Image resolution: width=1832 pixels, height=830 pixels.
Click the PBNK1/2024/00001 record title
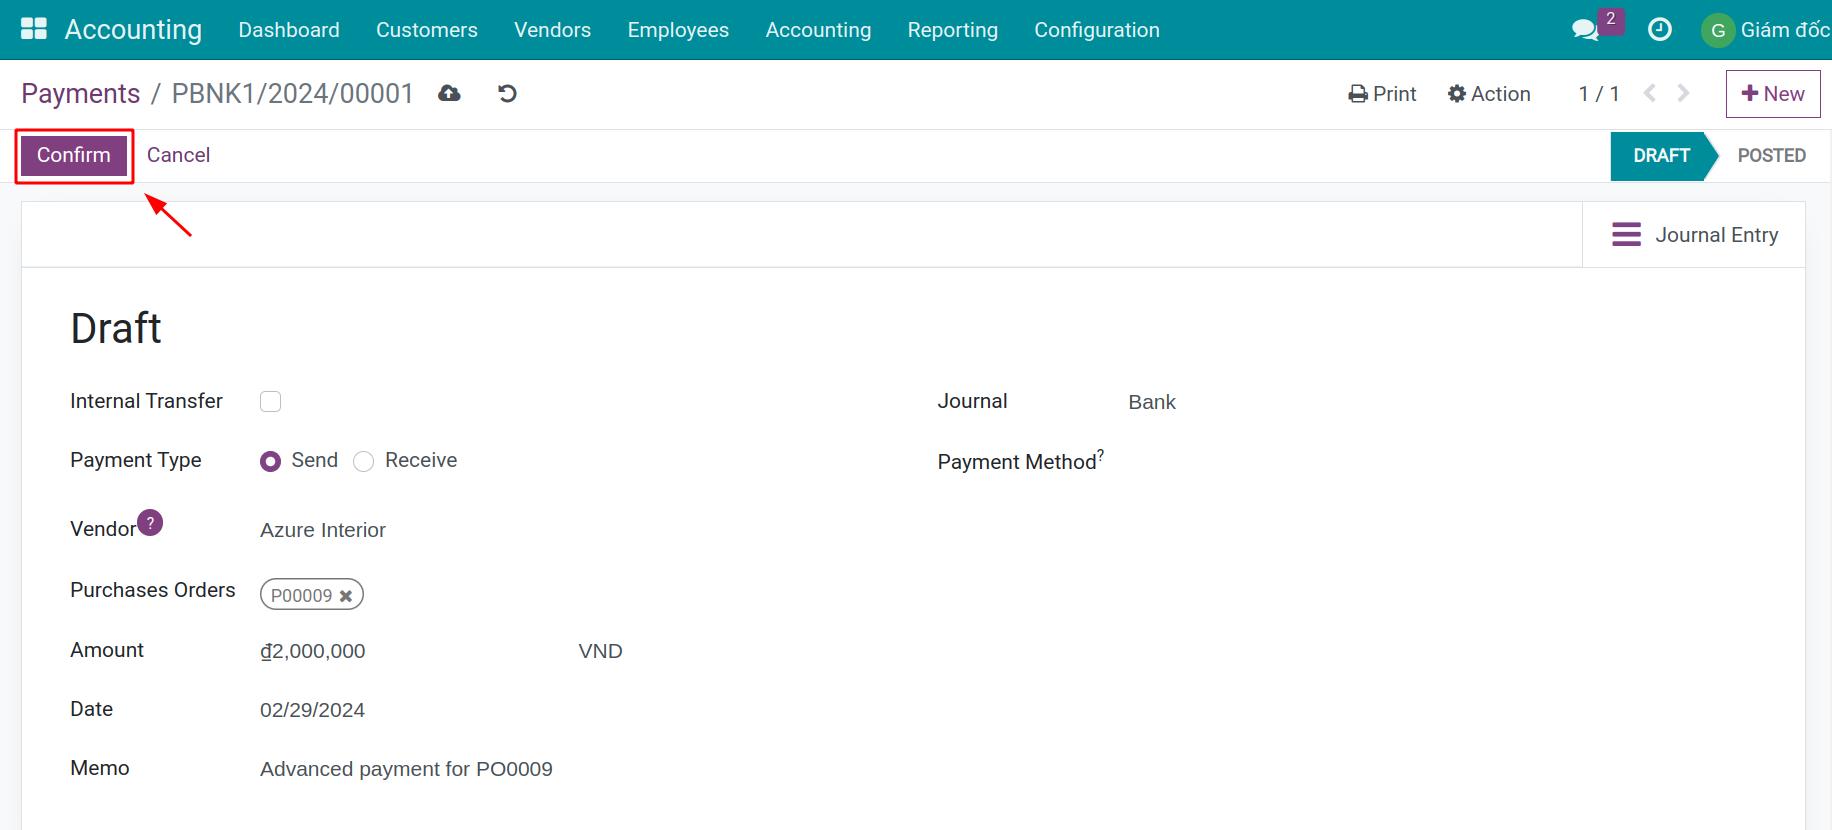(293, 93)
